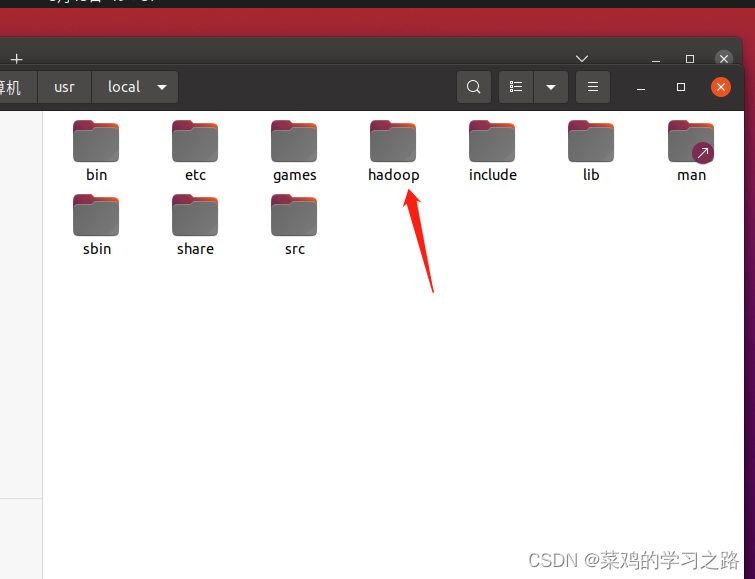Add a new tab in the background window
Image resolution: width=755 pixels, height=579 pixels.
pyautogui.click(x=17, y=59)
